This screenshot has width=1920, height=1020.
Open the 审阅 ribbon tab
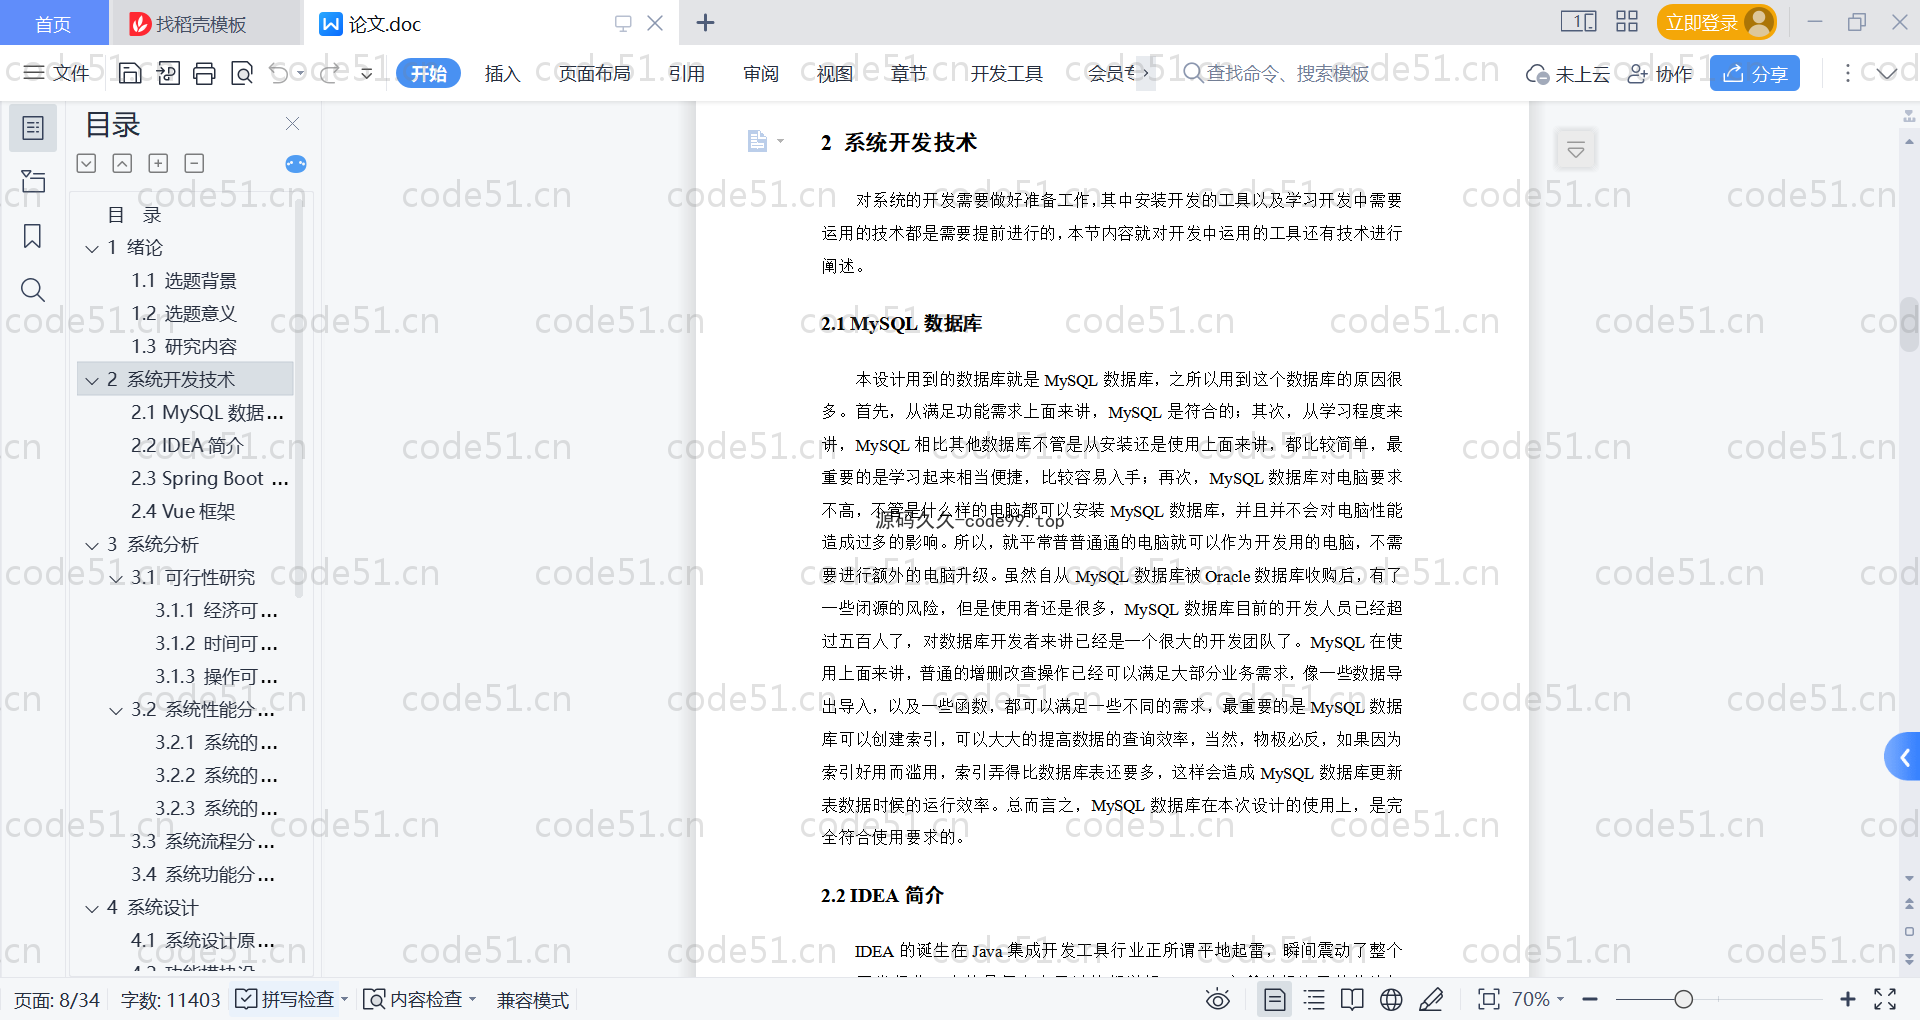pos(761,73)
